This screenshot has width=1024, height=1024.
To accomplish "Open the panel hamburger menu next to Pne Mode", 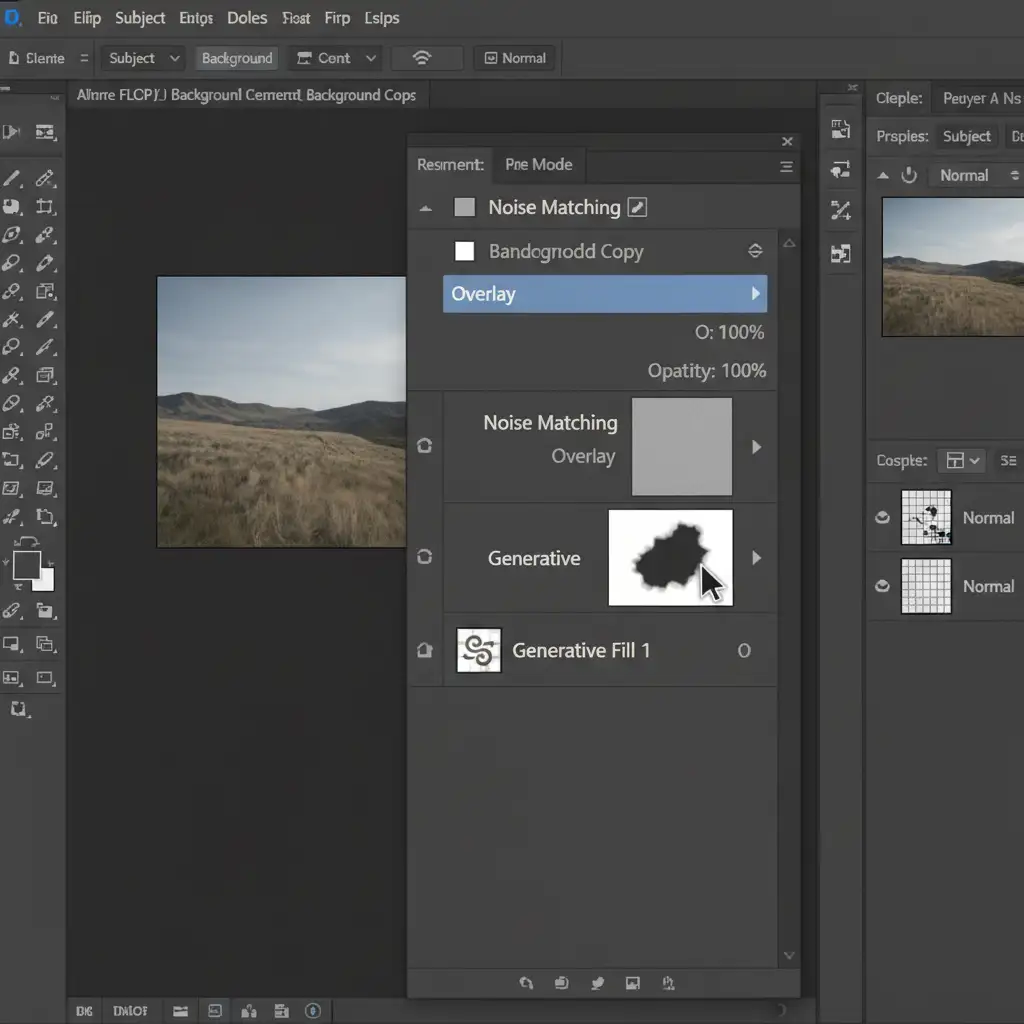I will (786, 166).
